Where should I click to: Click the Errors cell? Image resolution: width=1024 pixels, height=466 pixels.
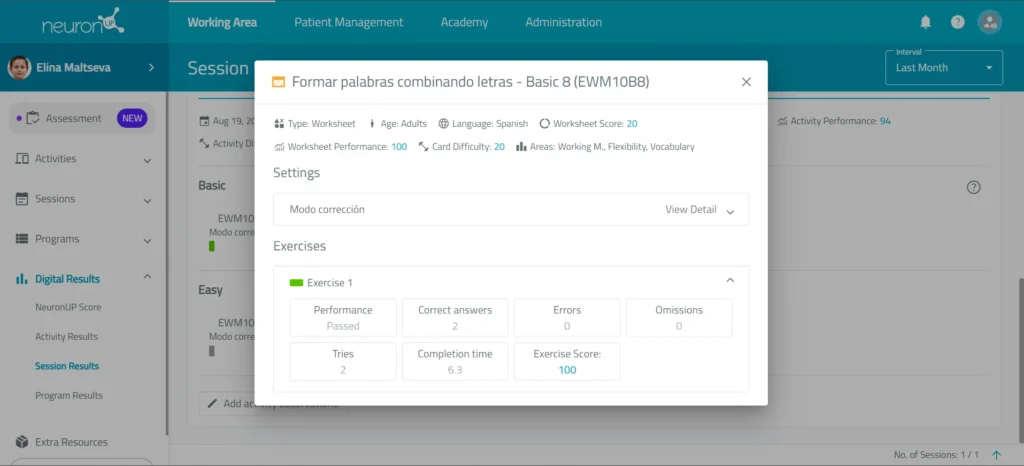point(567,318)
